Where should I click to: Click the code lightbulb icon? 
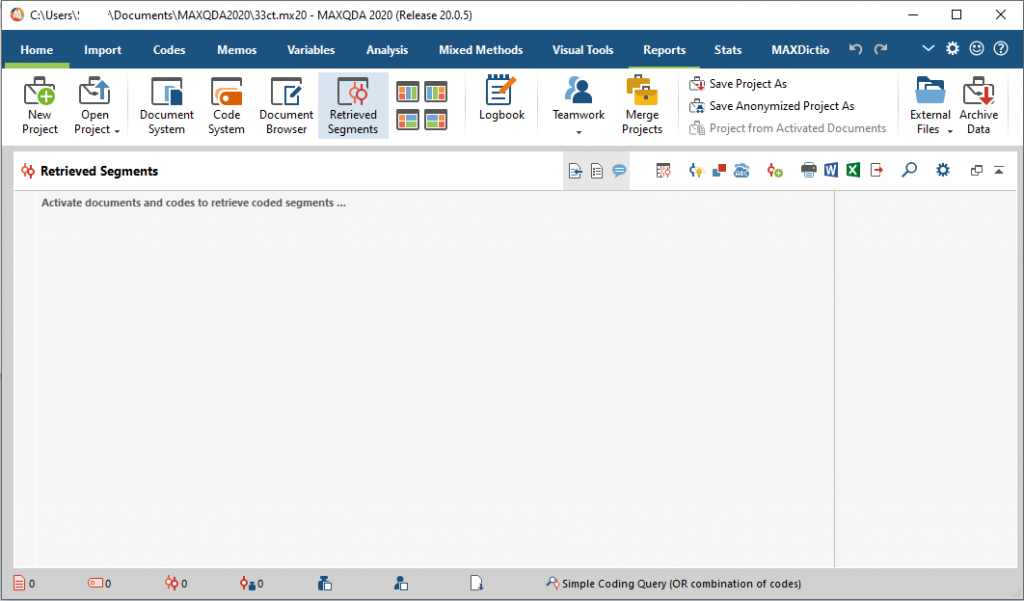point(696,171)
